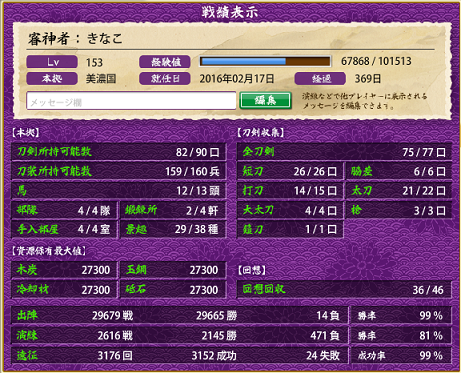Click the 演練 losses value 471 負

[325, 335]
